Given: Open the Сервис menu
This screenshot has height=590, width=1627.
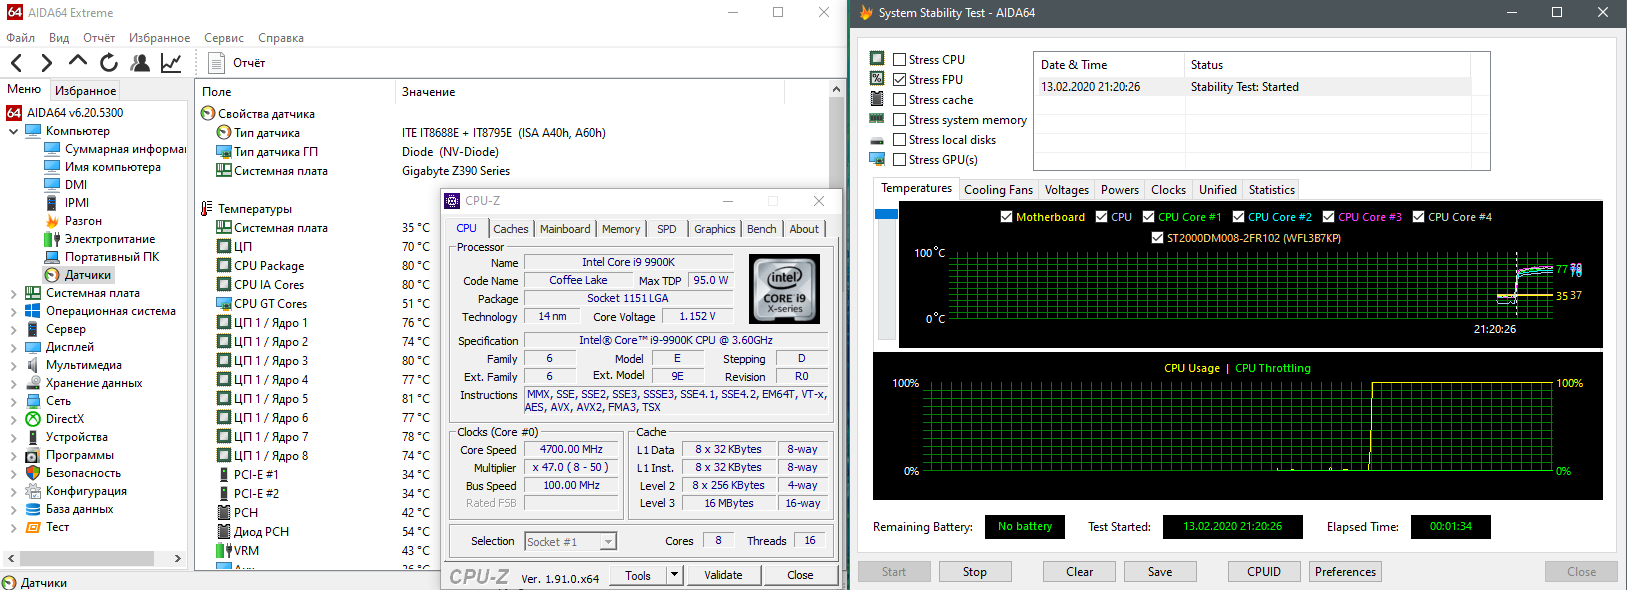Looking at the screenshot, I should pyautogui.click(x=224, y=38).
